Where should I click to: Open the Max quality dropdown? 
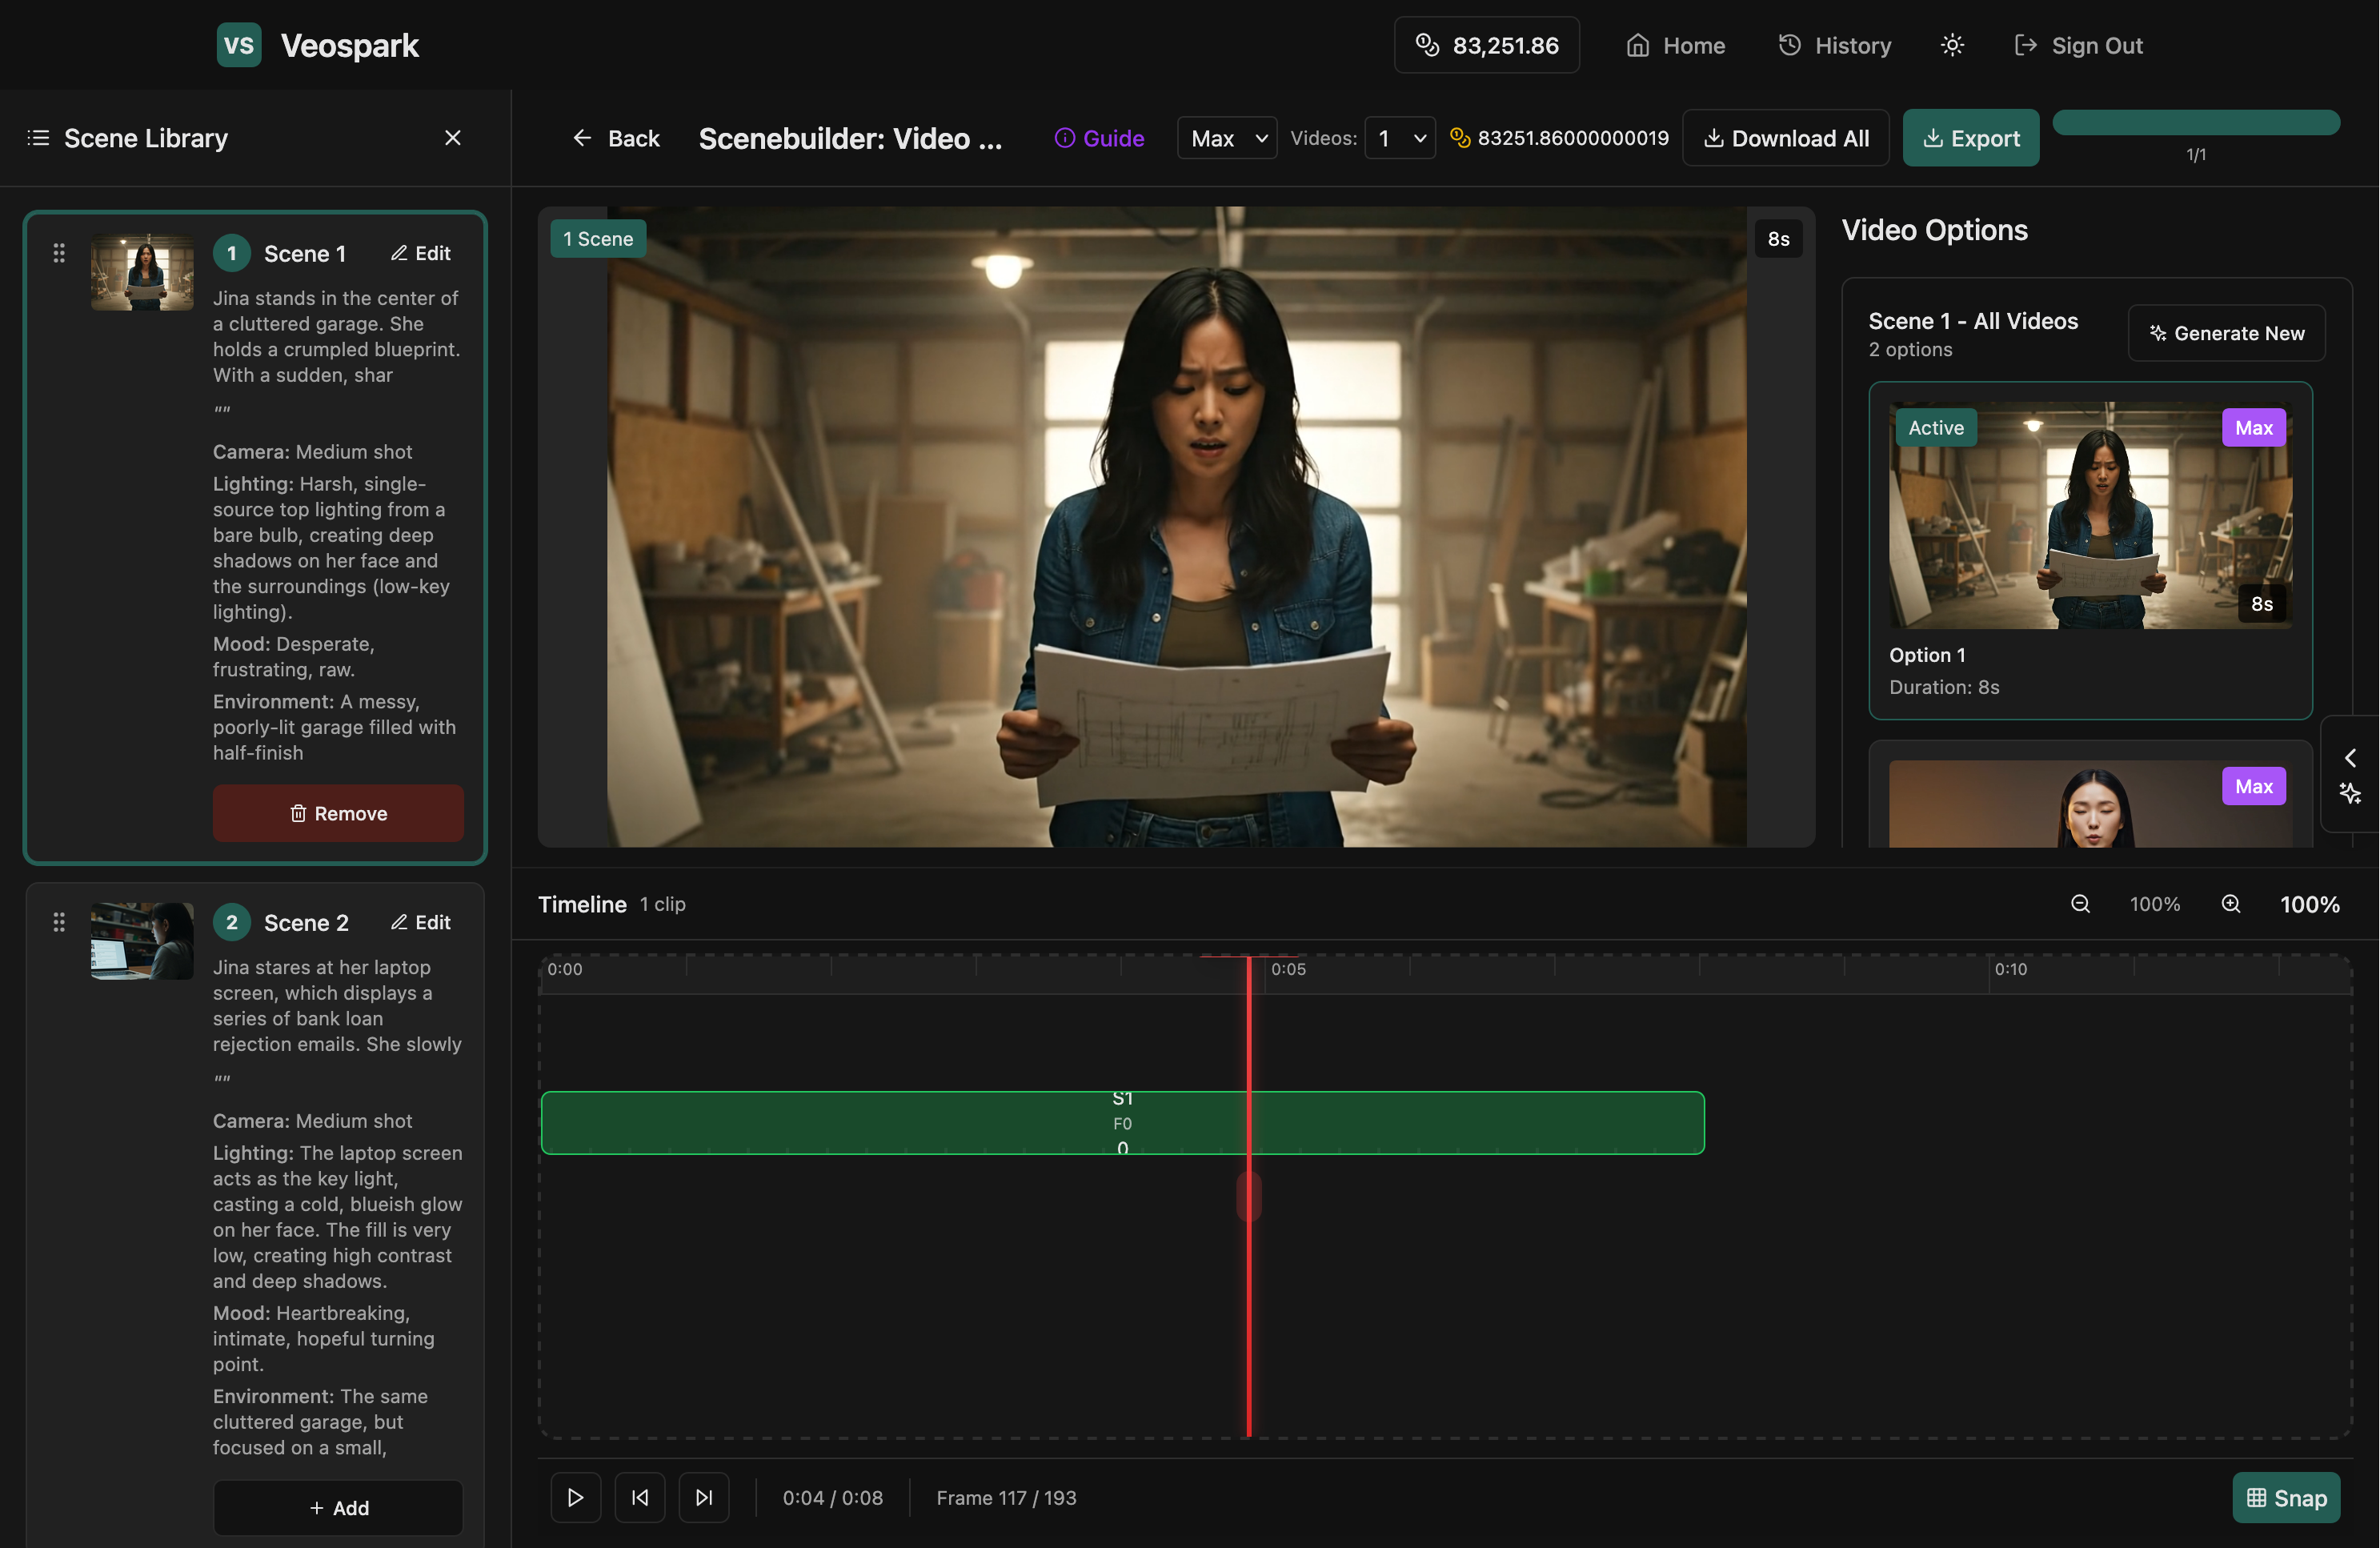(x=1227, y=138)
